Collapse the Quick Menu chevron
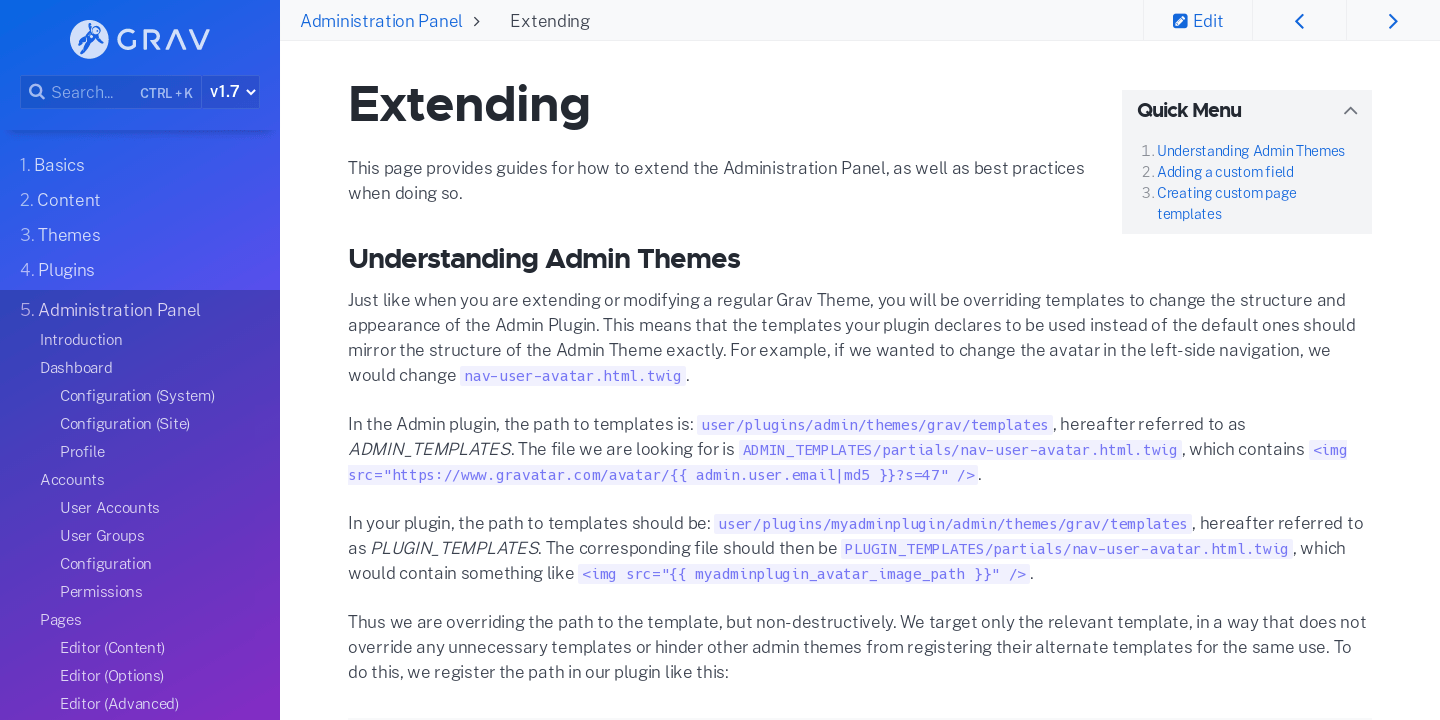1440x720 pixels. click(1350, 111)
